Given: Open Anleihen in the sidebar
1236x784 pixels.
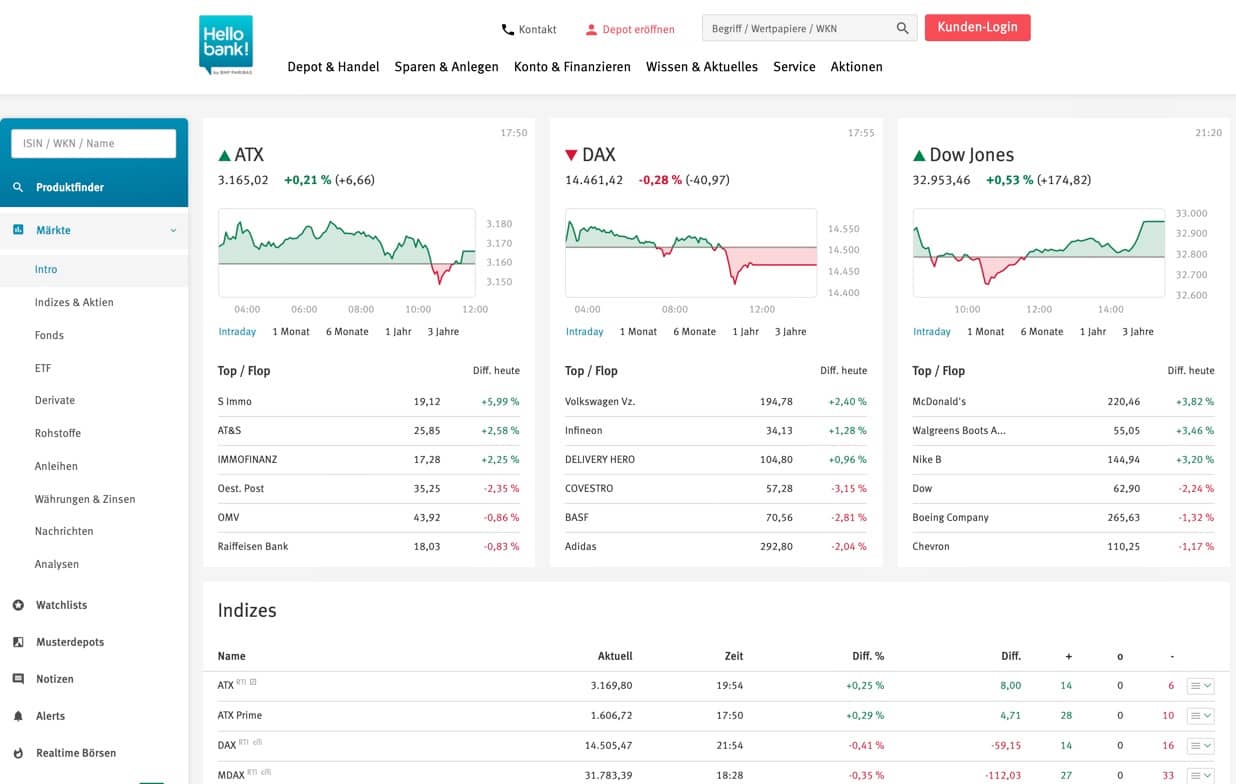Looking at the screenshot, I should [56, 466].
